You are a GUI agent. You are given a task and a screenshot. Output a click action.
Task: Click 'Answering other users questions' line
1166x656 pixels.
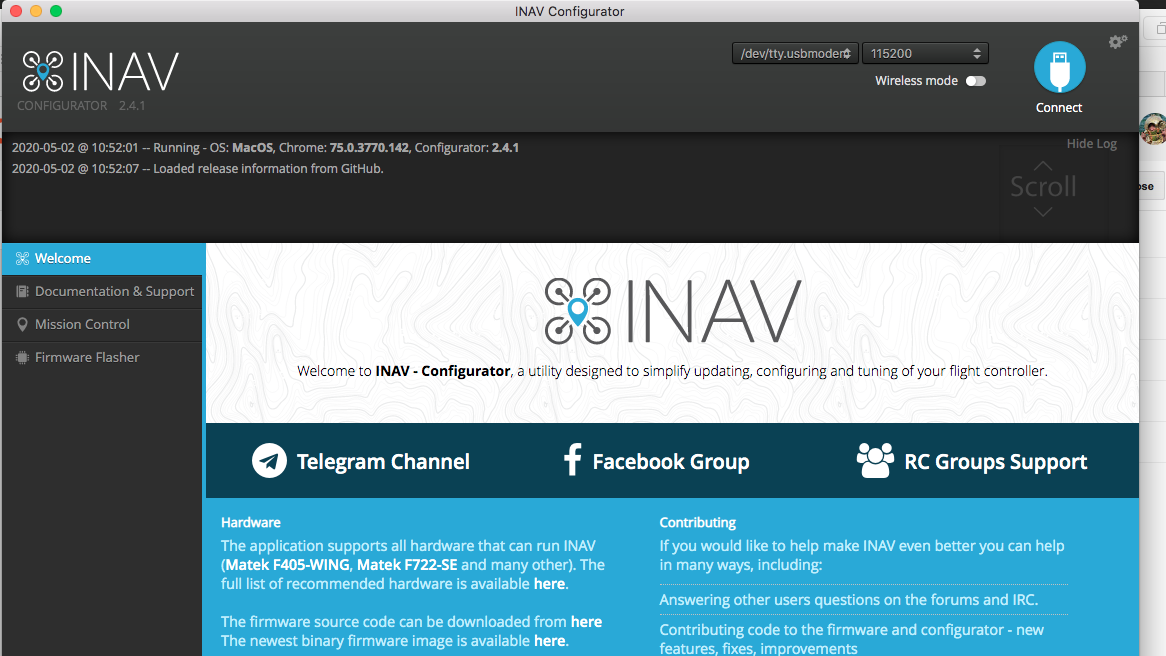848,600
